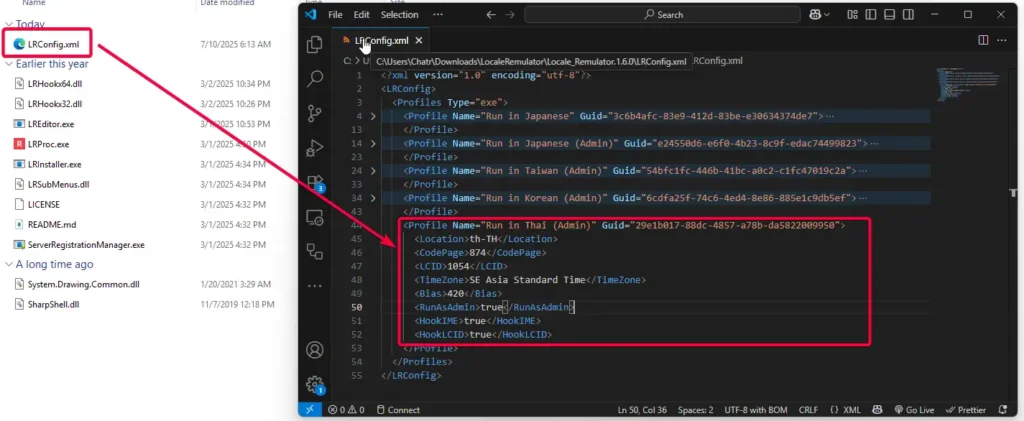
Task: Toggle the secondary side bar
Action: point(908,14)
